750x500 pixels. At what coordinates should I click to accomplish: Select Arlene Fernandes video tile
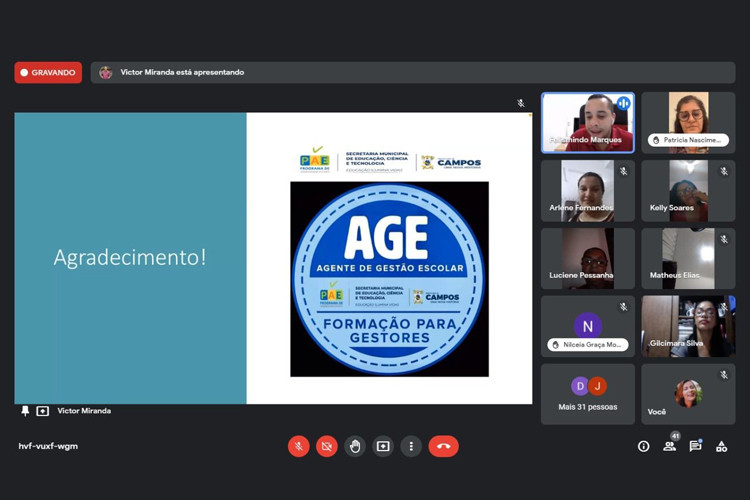click(588, 191)
